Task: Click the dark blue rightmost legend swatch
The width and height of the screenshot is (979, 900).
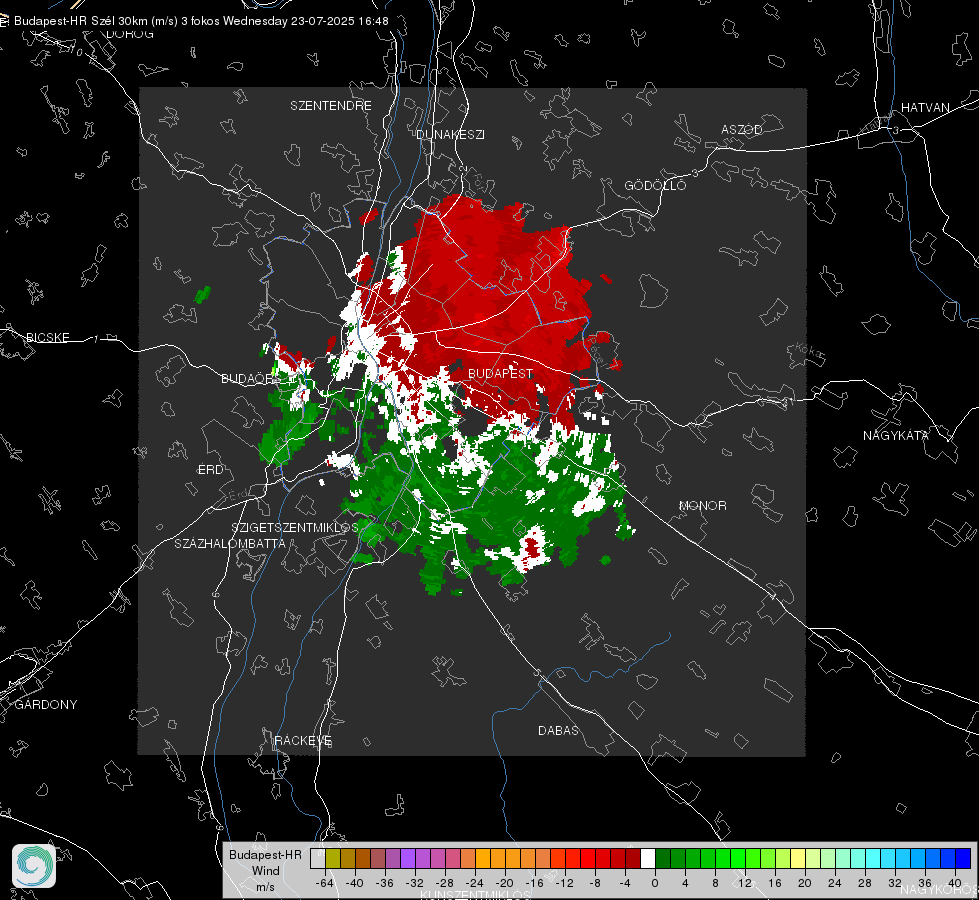Action: (963, 858)
